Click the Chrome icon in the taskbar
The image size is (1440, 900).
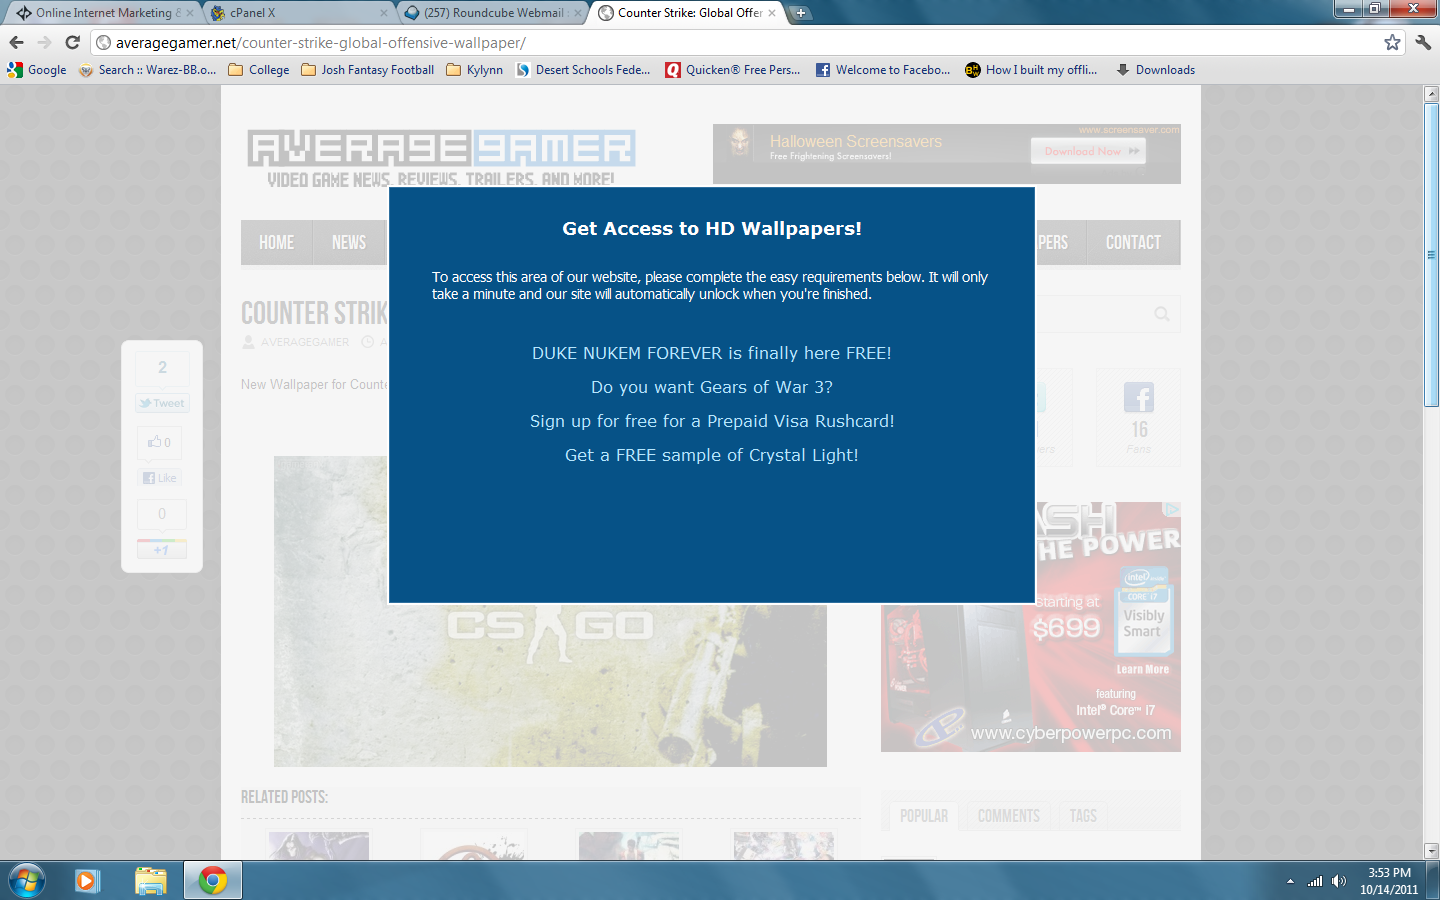pos(212,881)
